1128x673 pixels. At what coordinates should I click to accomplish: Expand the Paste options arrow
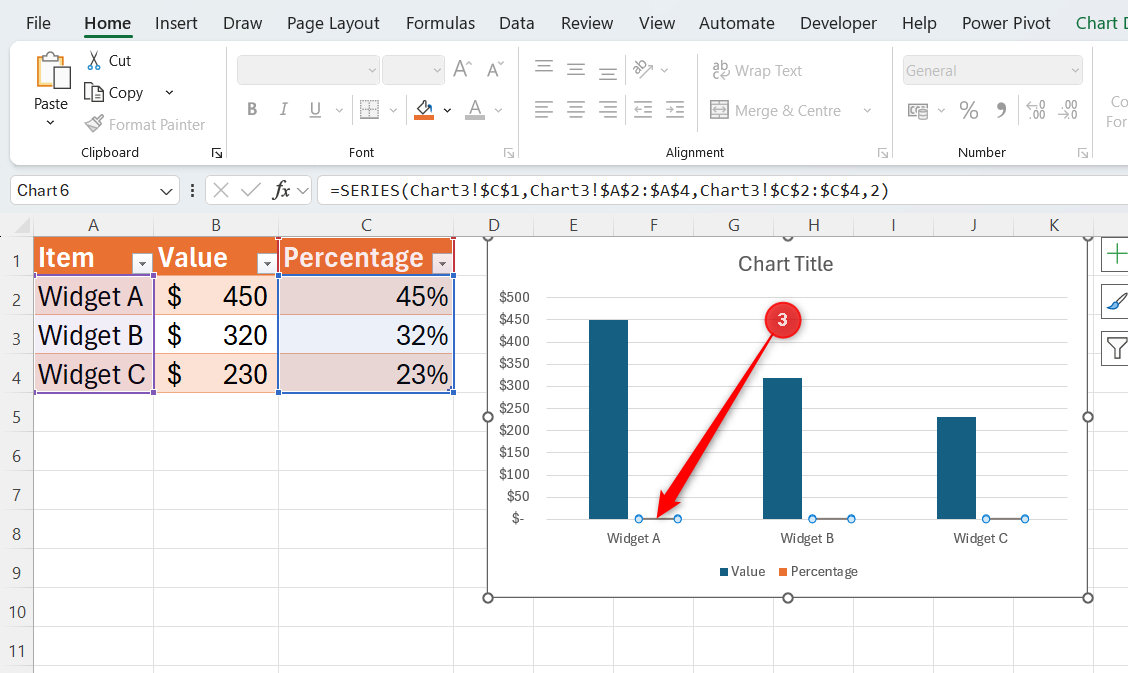pyautogui.click(x=50, y=123)
